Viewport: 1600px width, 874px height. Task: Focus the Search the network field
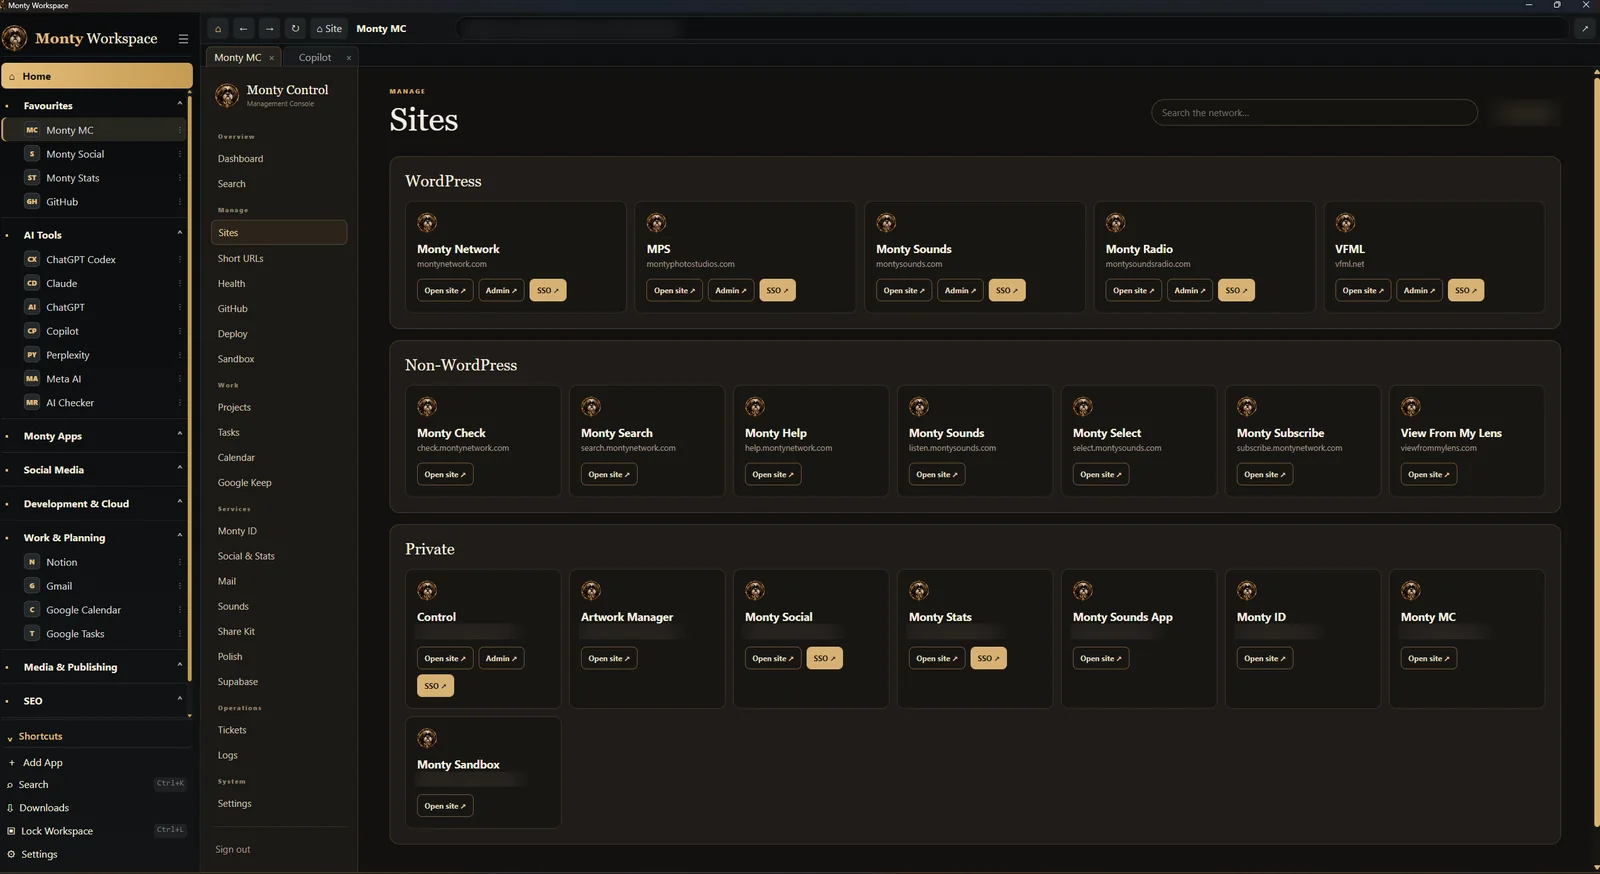pyautogui.click(x=1314, y=113)
